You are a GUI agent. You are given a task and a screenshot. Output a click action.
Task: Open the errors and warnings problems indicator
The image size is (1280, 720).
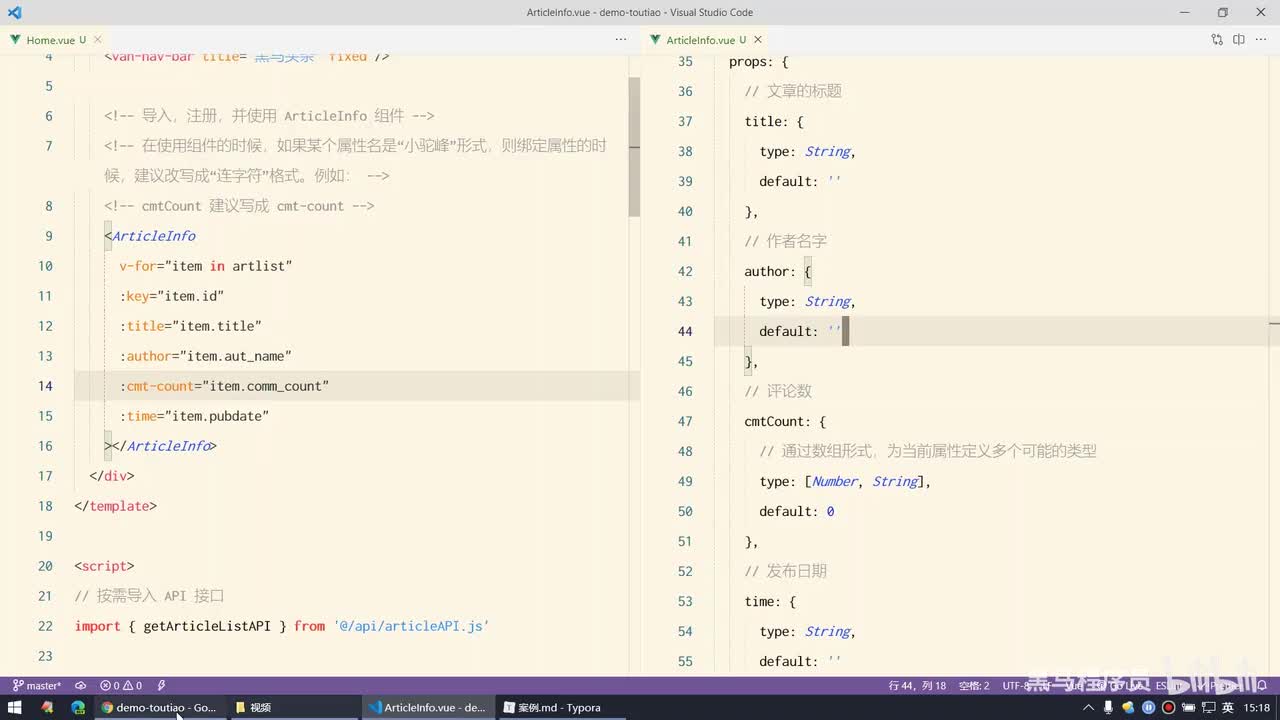coord(121,686)
